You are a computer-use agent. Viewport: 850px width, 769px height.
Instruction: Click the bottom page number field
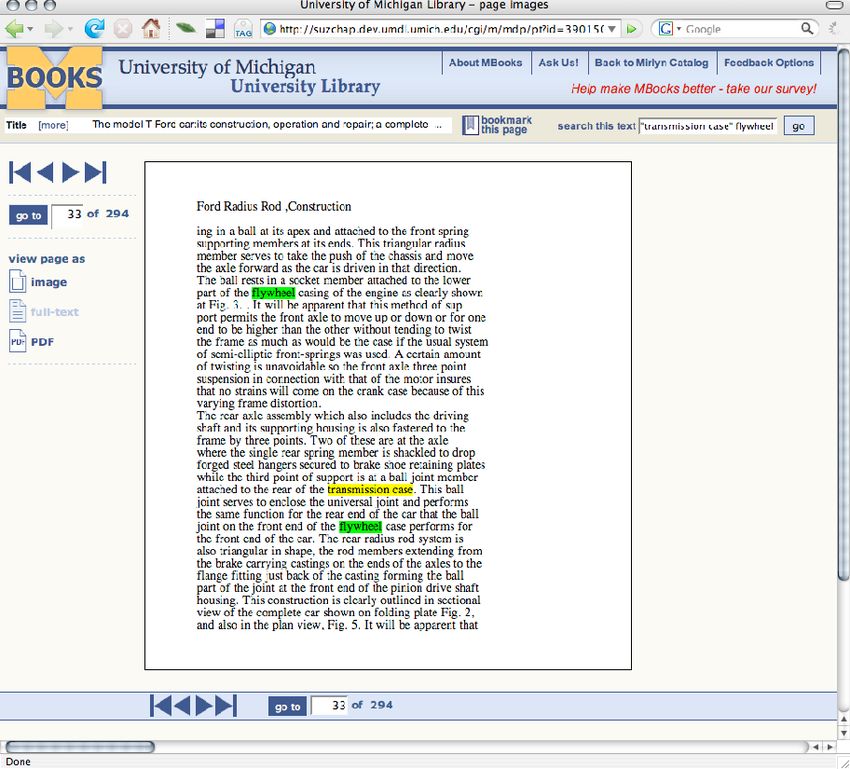(x=330, y=706)
